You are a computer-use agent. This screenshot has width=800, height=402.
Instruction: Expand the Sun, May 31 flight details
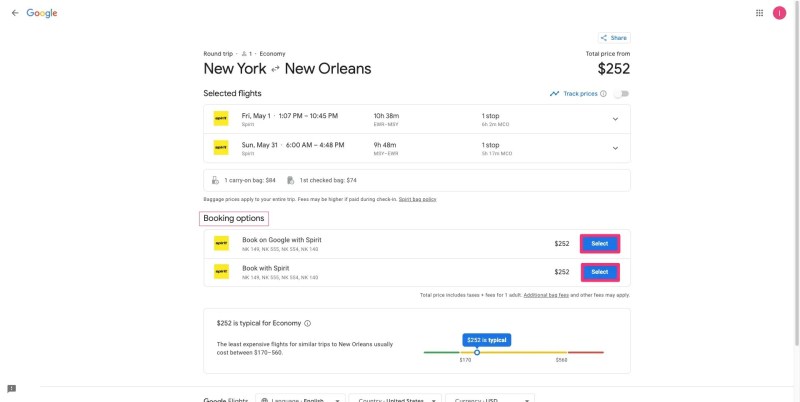click(615, 148)
